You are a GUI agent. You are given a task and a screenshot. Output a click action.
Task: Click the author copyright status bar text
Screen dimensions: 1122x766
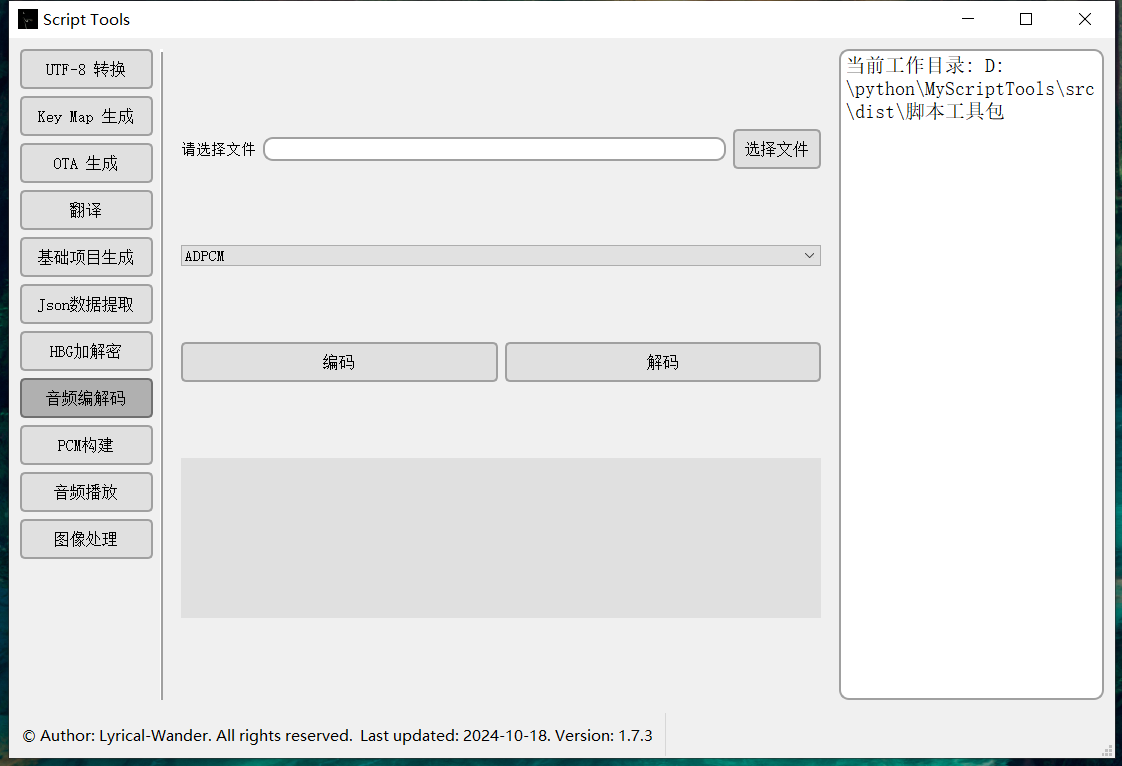click(x=337, y=736)
